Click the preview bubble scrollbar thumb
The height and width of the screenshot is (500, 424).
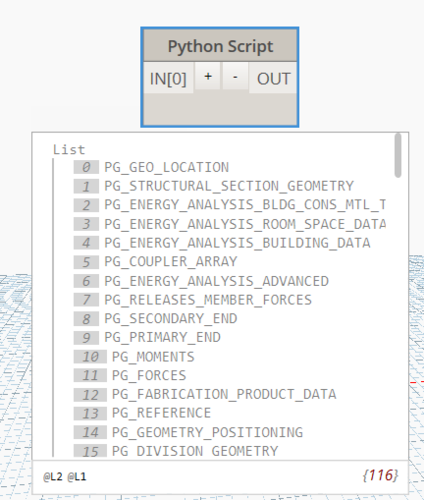(x=398, y=156)
